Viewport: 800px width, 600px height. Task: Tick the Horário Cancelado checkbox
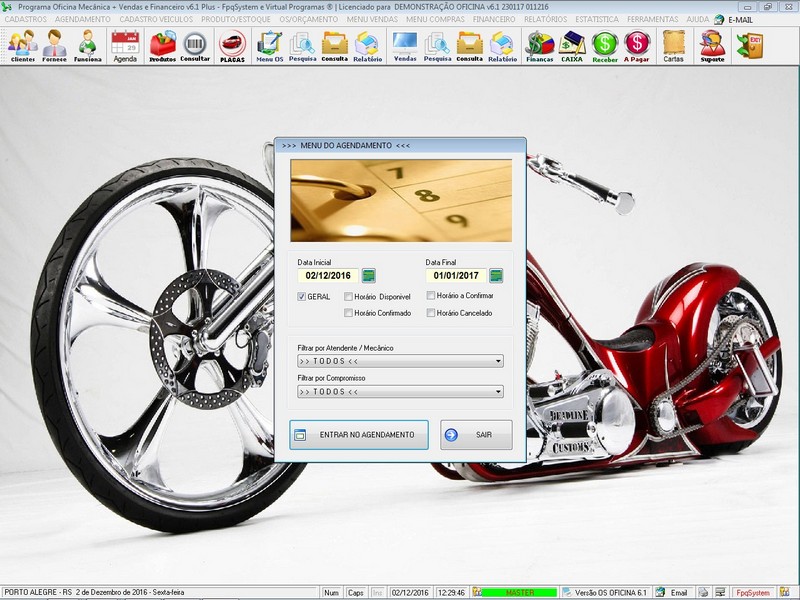[x=430, y=313]
